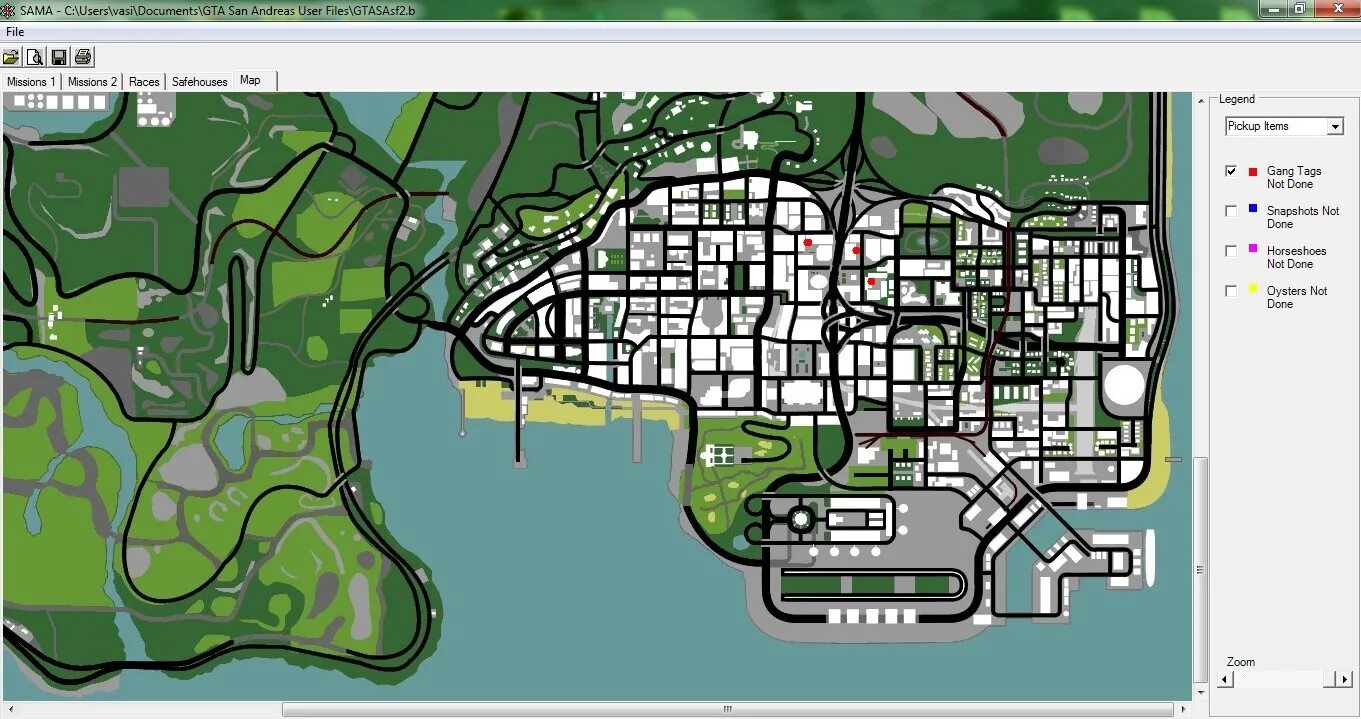Click the lowest red gang tag marker on map
This screenshot has height=719, width=1361.
coord(871,282)
